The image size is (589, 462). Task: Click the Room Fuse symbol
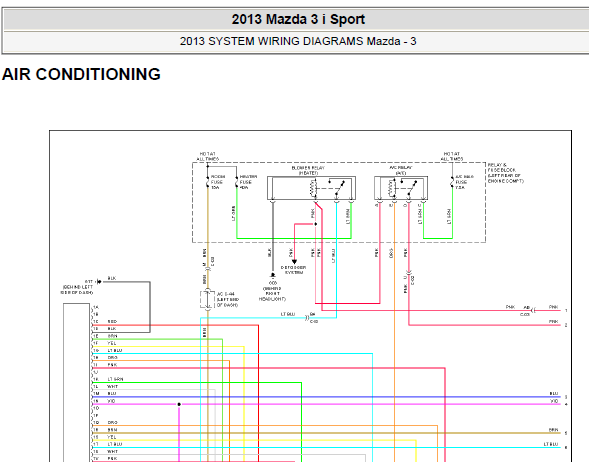point(207,182)
